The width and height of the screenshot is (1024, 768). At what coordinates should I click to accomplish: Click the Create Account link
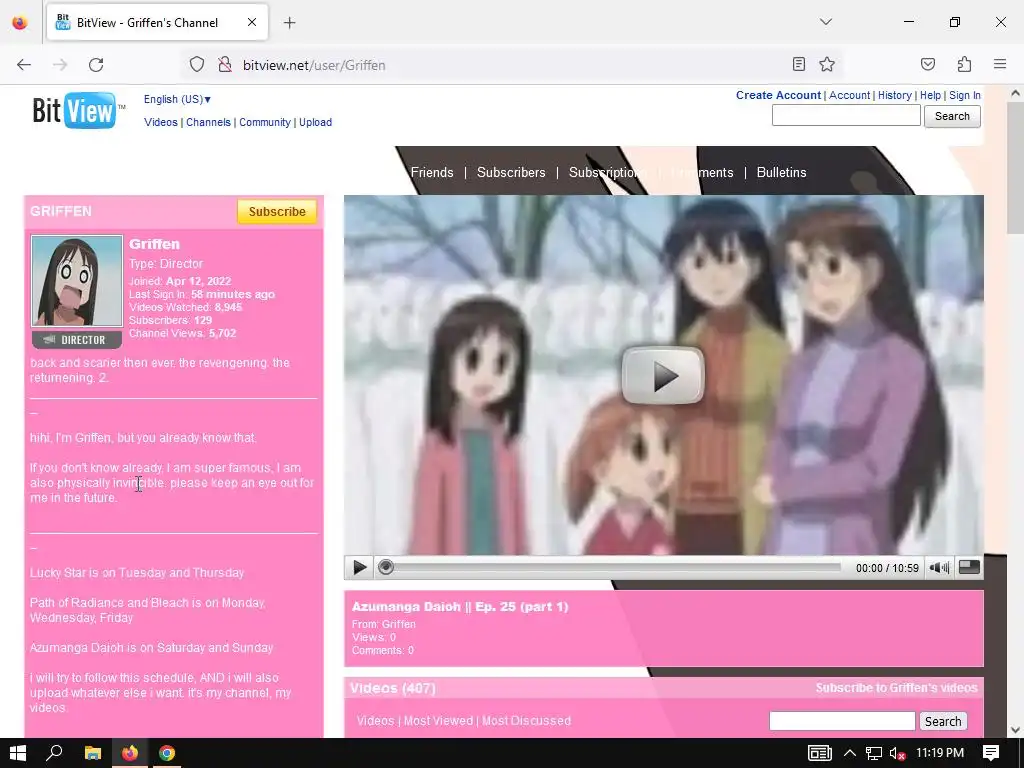click(778, 95)
